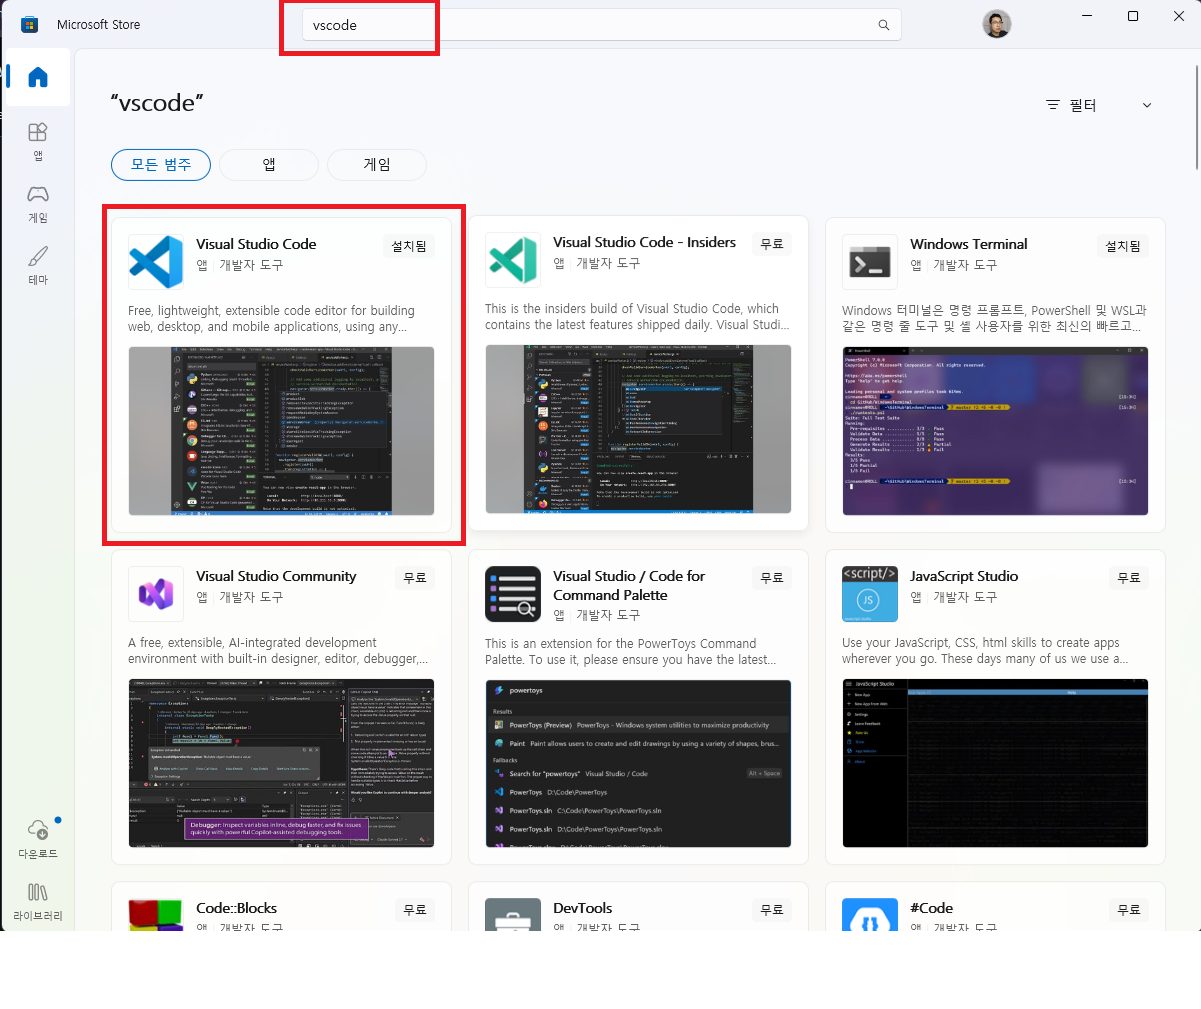Click the 무료 button on DevTools
Image resolution: width=1201 pixels, height=1009 pixels.
772,910
